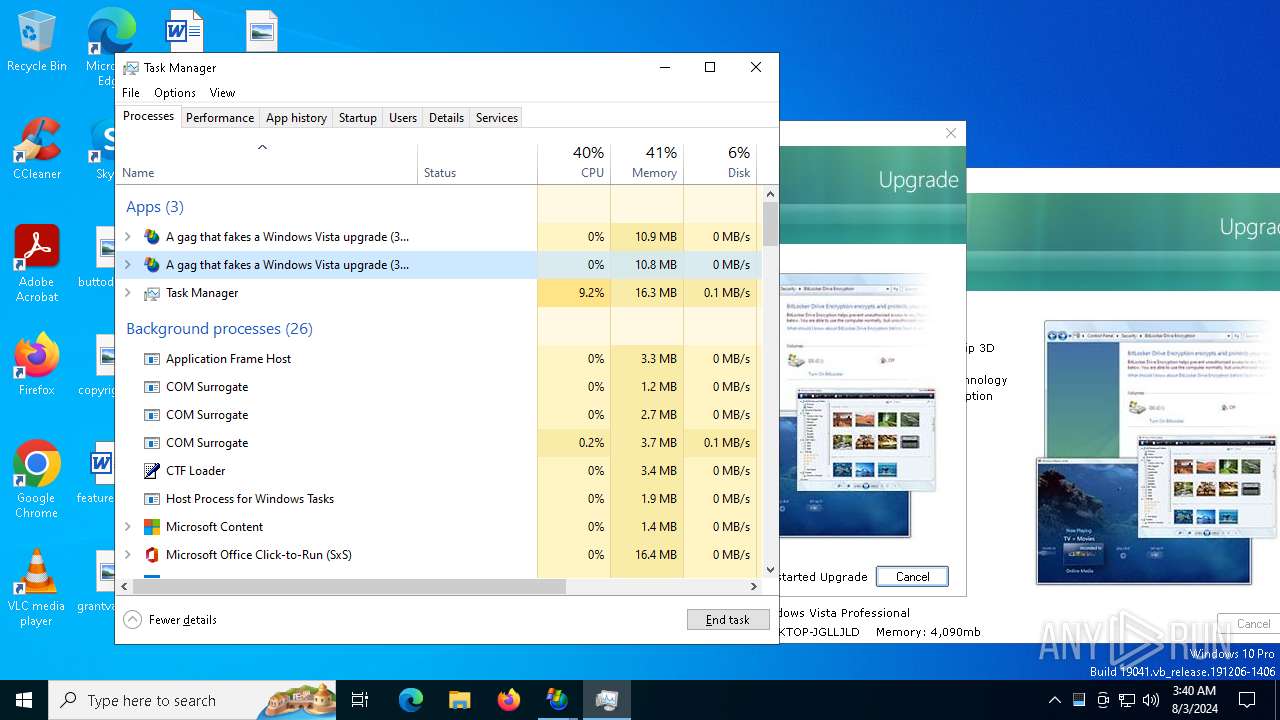
Task: Open the Windows Start menu
Action: [24, 700]
